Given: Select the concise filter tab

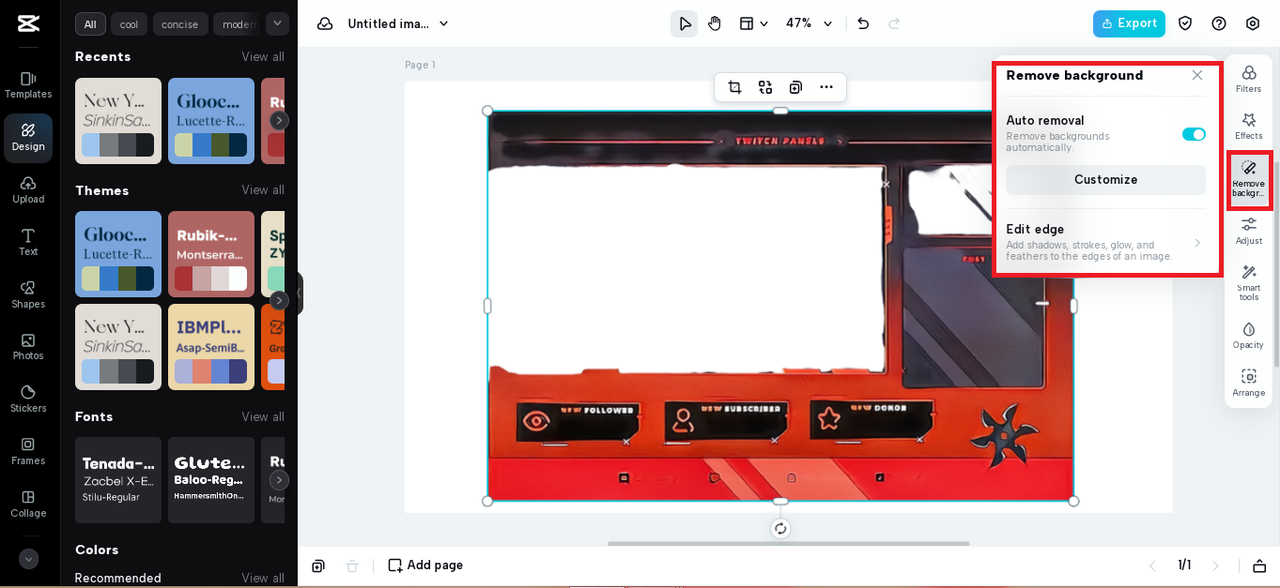Looking at the screenshot, I should [x=181, y=24].
